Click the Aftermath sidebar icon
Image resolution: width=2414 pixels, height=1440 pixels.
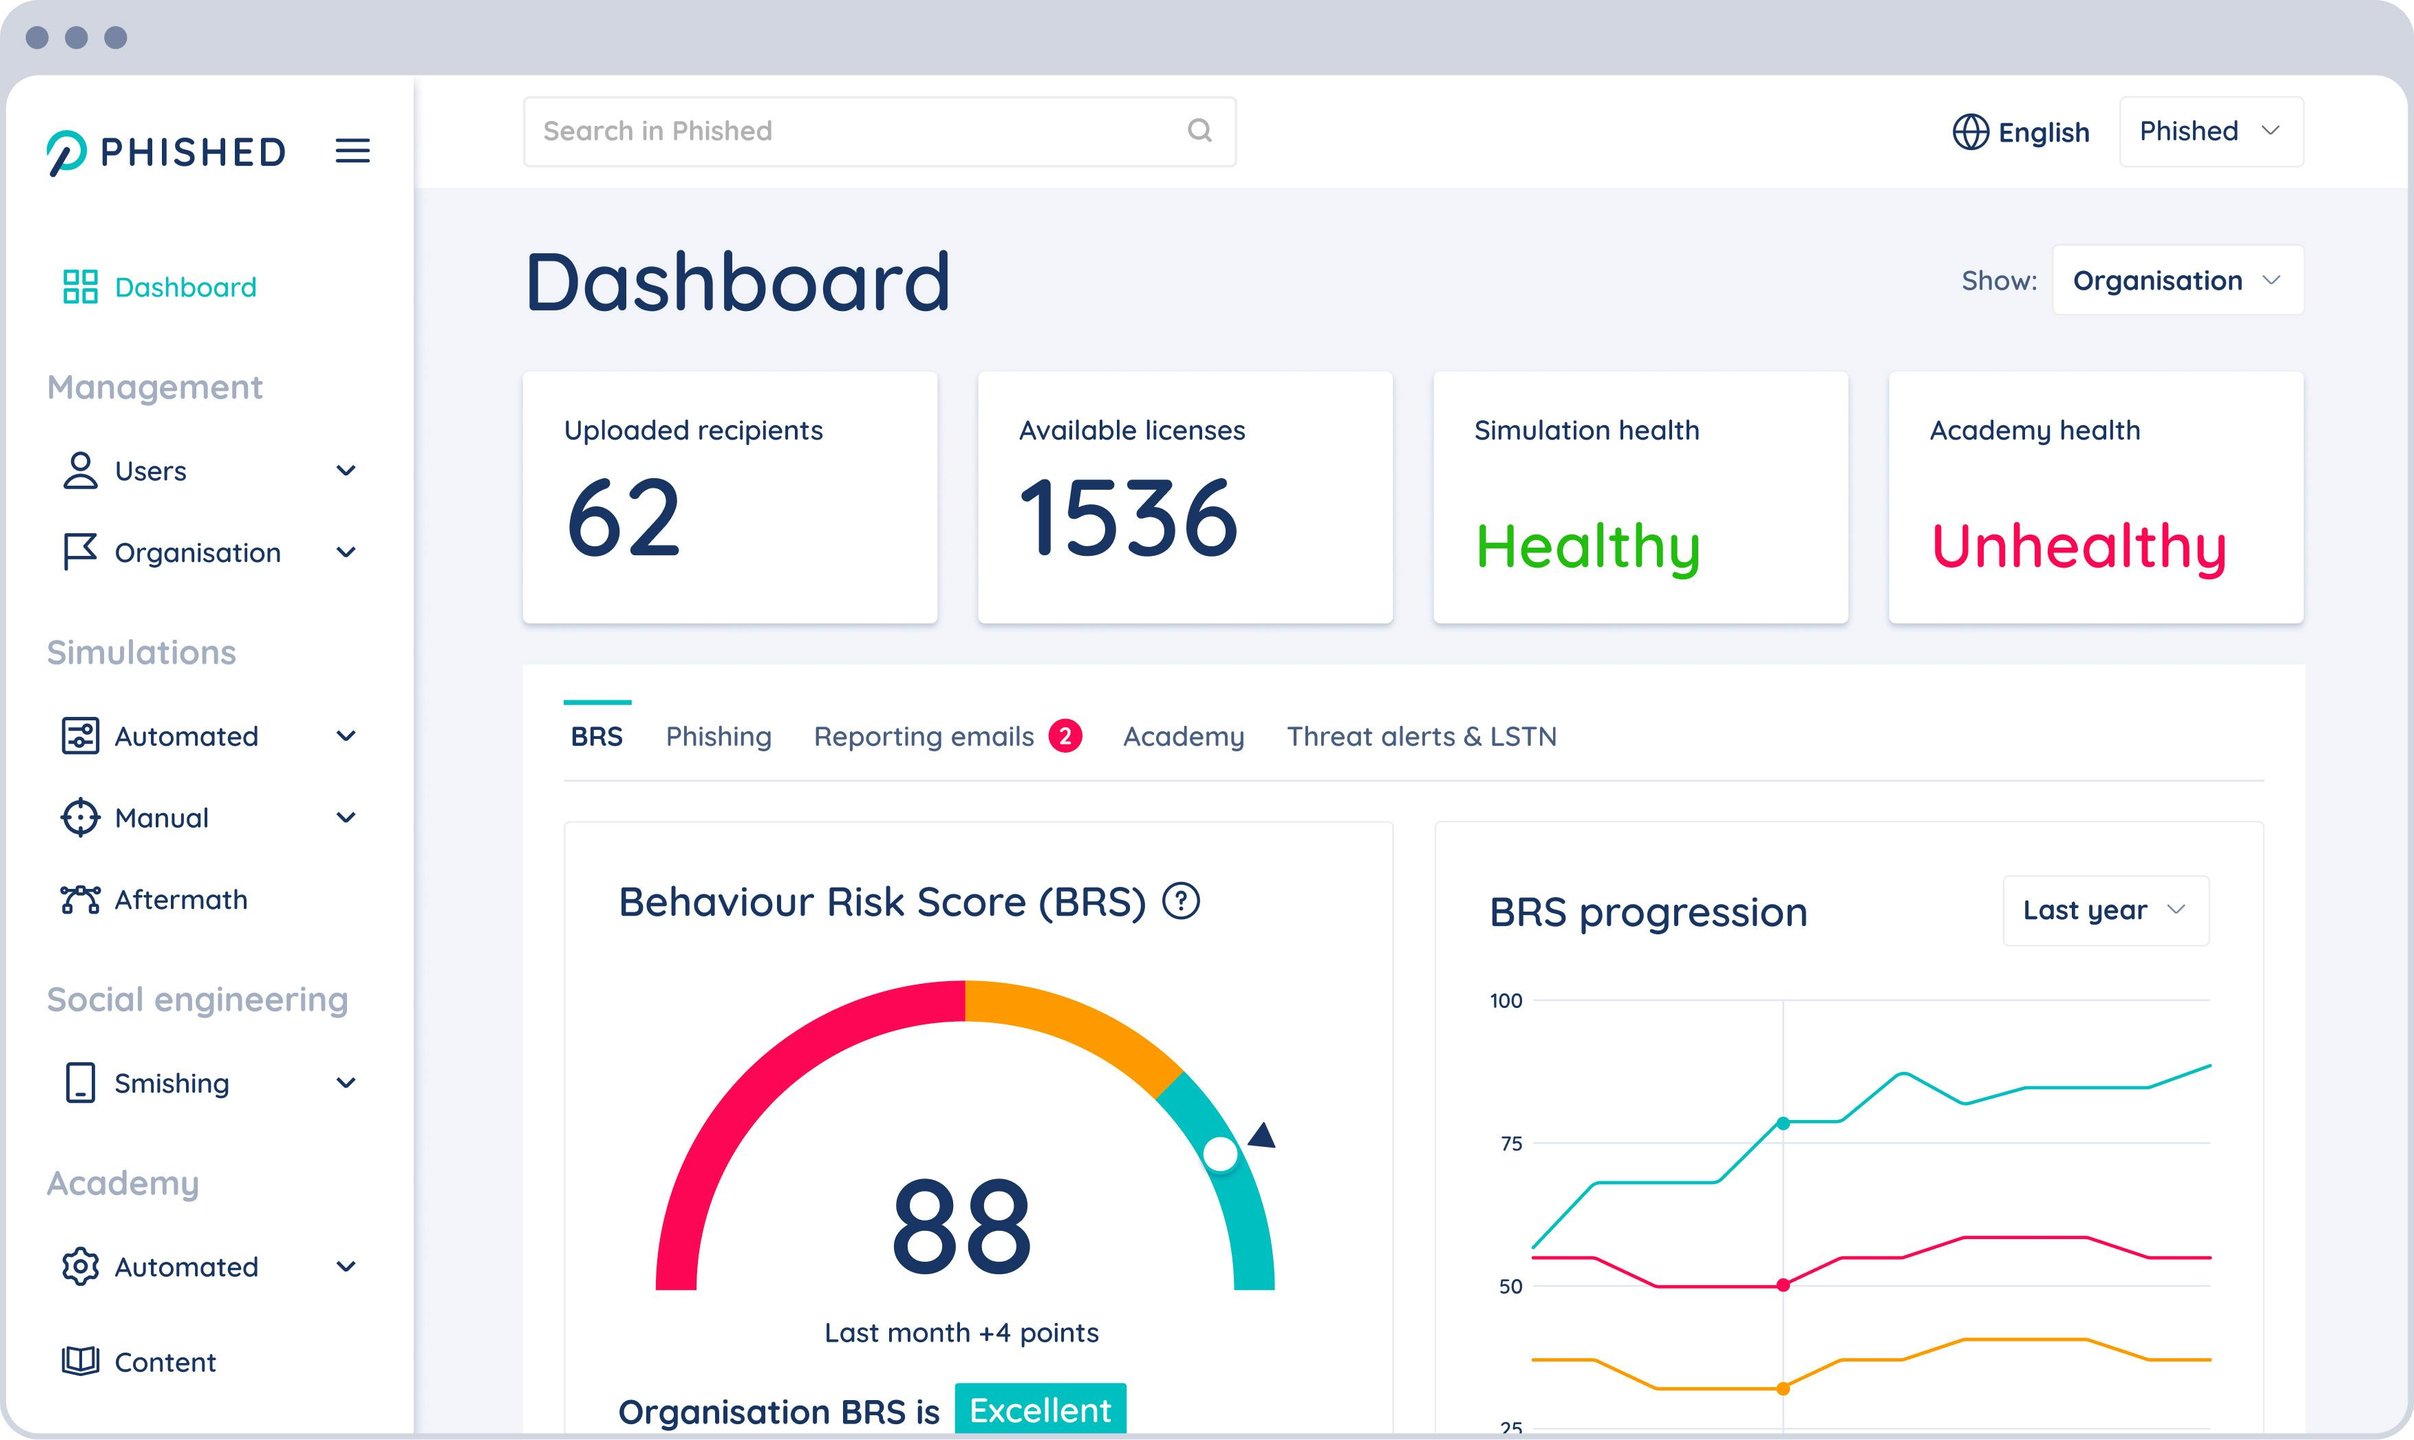point(80,899)
